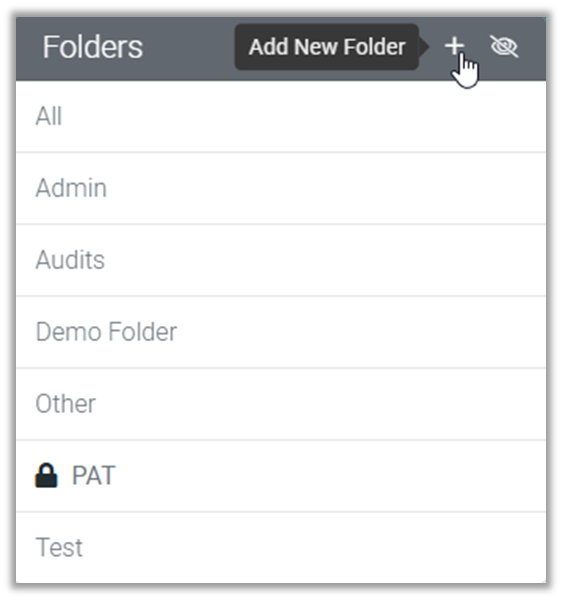This screenshot has height=600, width=562.
Task: Click the padlock icon beside PAT
Action: click(46, 475)
